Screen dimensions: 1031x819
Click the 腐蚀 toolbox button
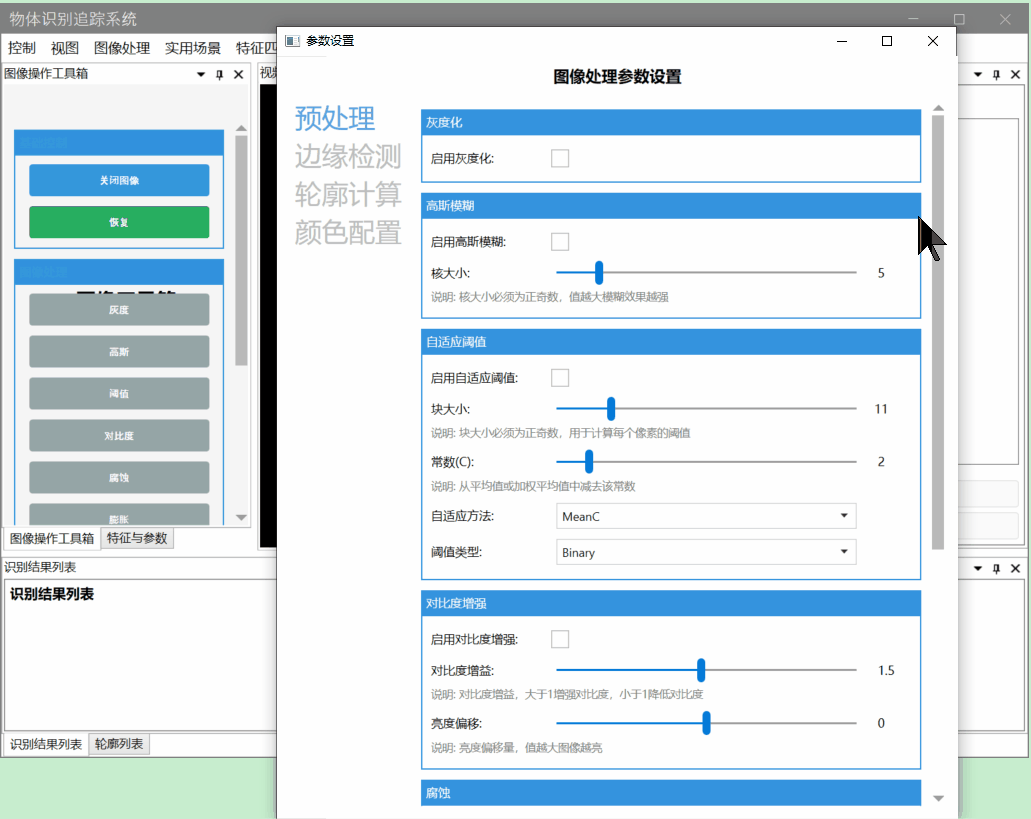[119, 478]
